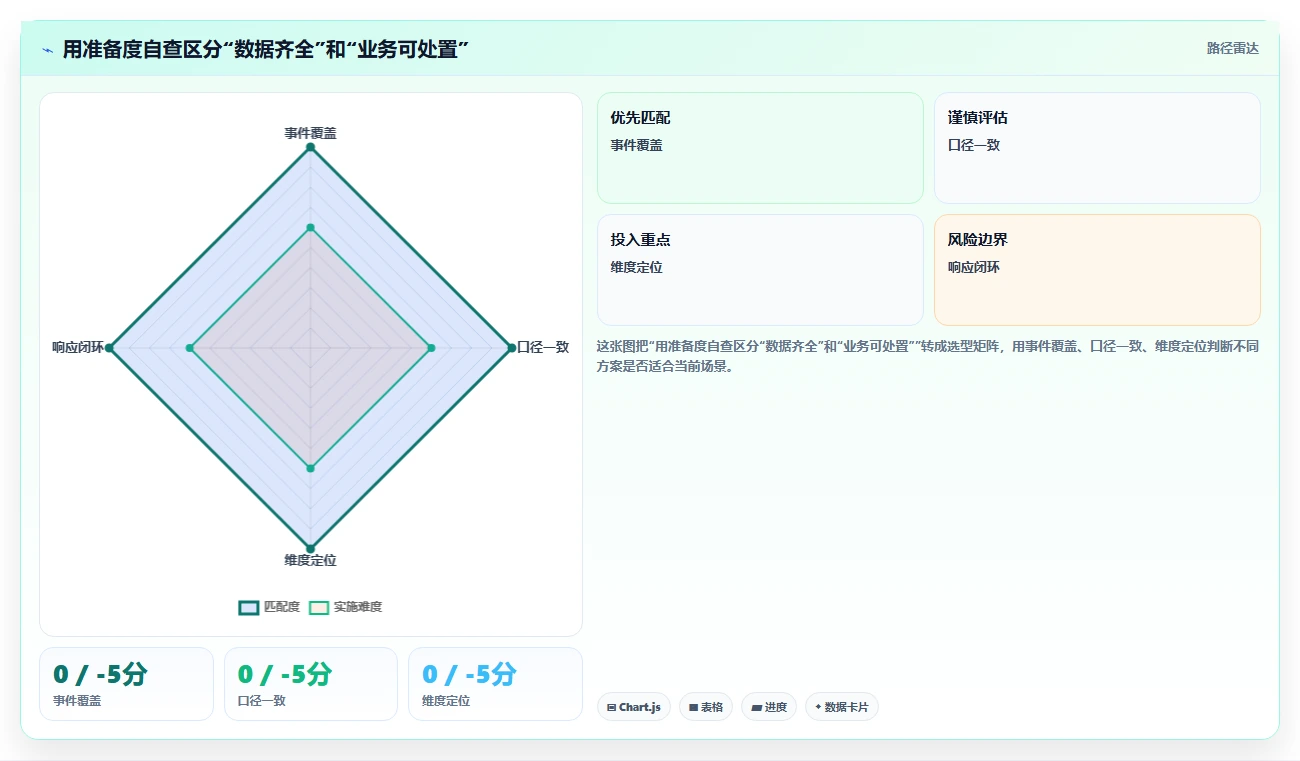Click the lightning icon beside the title
Viewport: 1300px width, 761px height.
pos(48,49)
